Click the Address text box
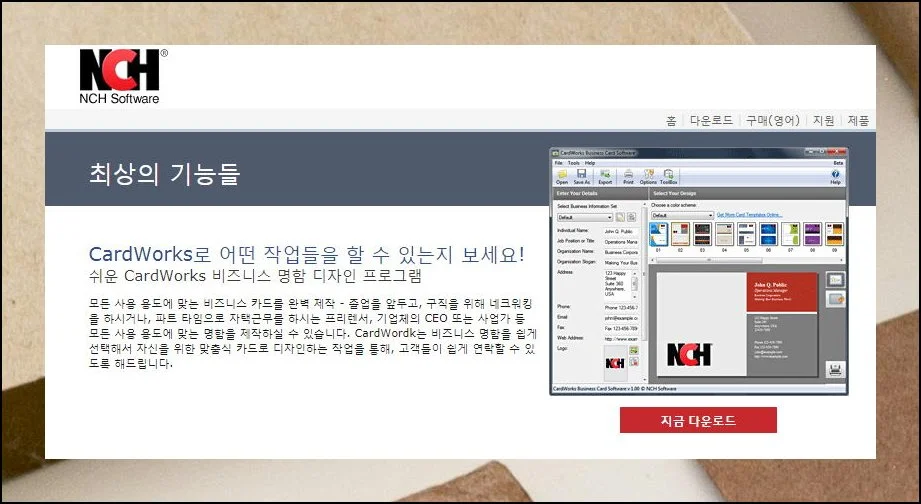Viewport: 921px width, 504px height. pos(620,284)
